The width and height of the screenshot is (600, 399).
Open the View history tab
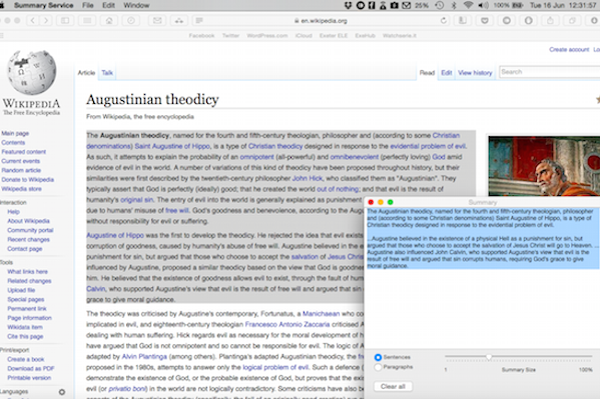(x=475, y=73)
